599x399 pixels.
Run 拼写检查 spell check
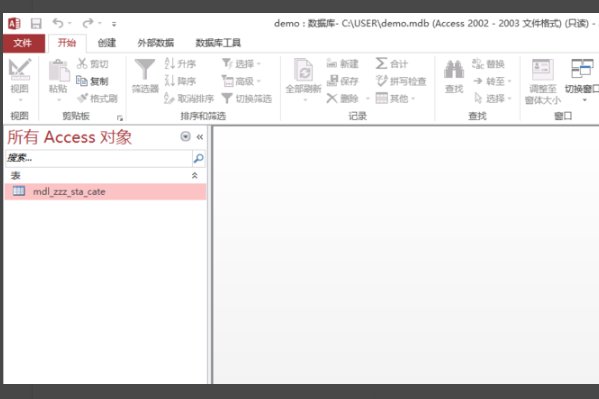(x=401, y=81)
